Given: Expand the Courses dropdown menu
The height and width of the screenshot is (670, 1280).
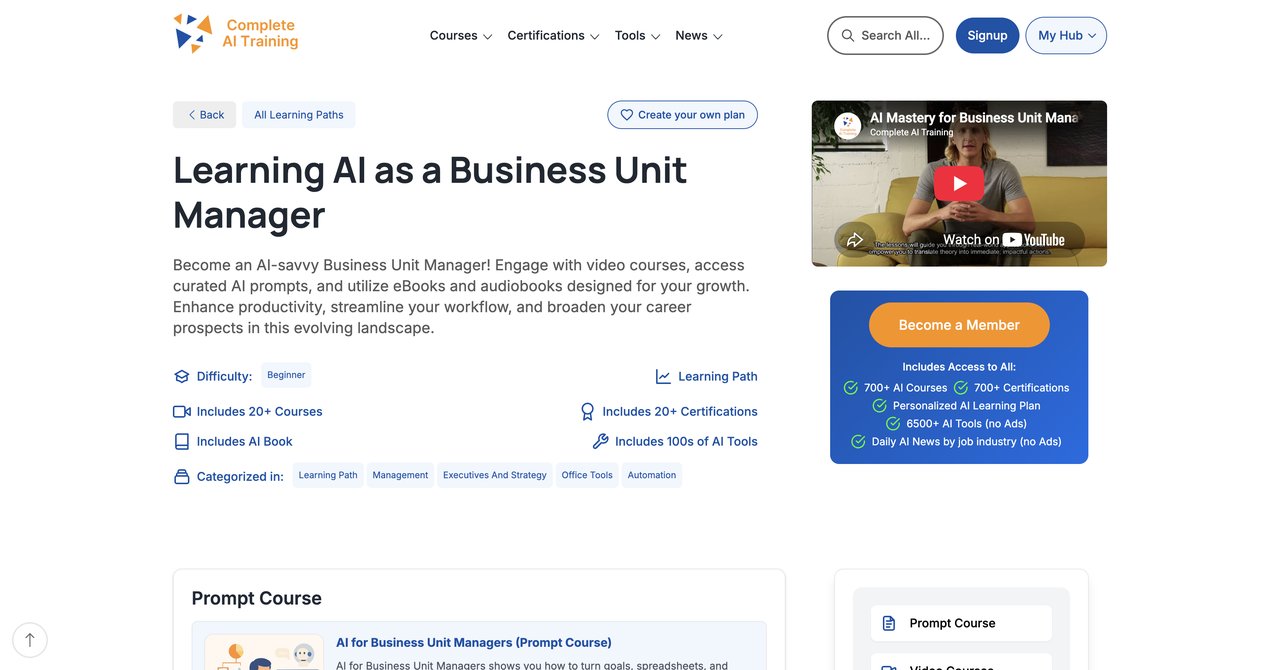Looking at the screenshot, I should pyautogui.click(x=461, y=35).
